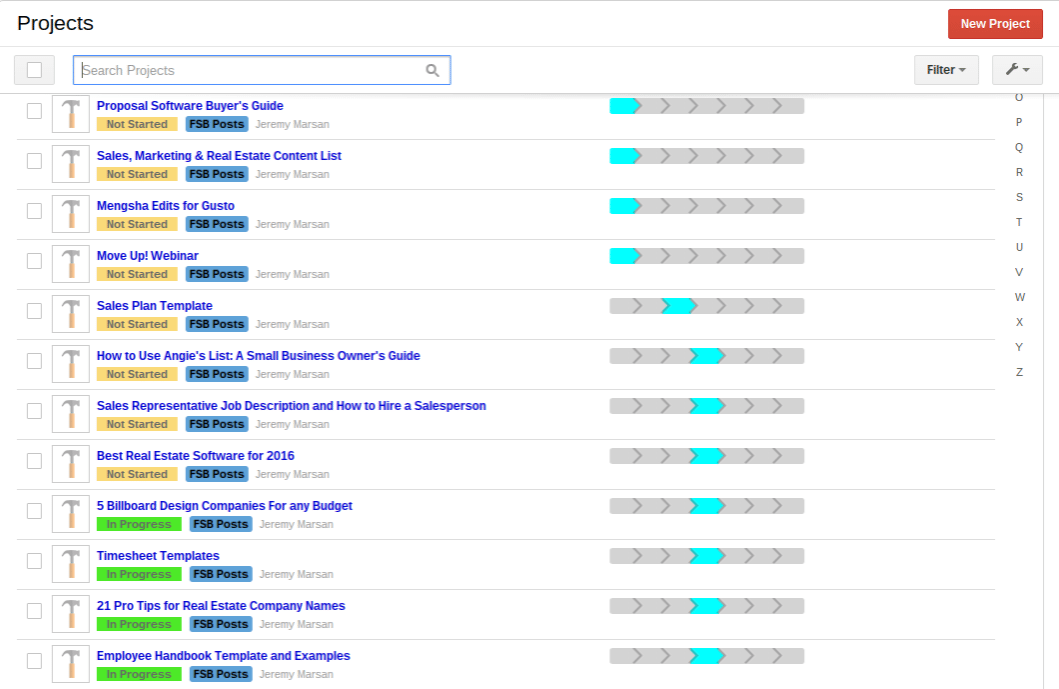
Task: Click hammer icon for Sales Representative Job Description
Action: (x=71, y=414)
